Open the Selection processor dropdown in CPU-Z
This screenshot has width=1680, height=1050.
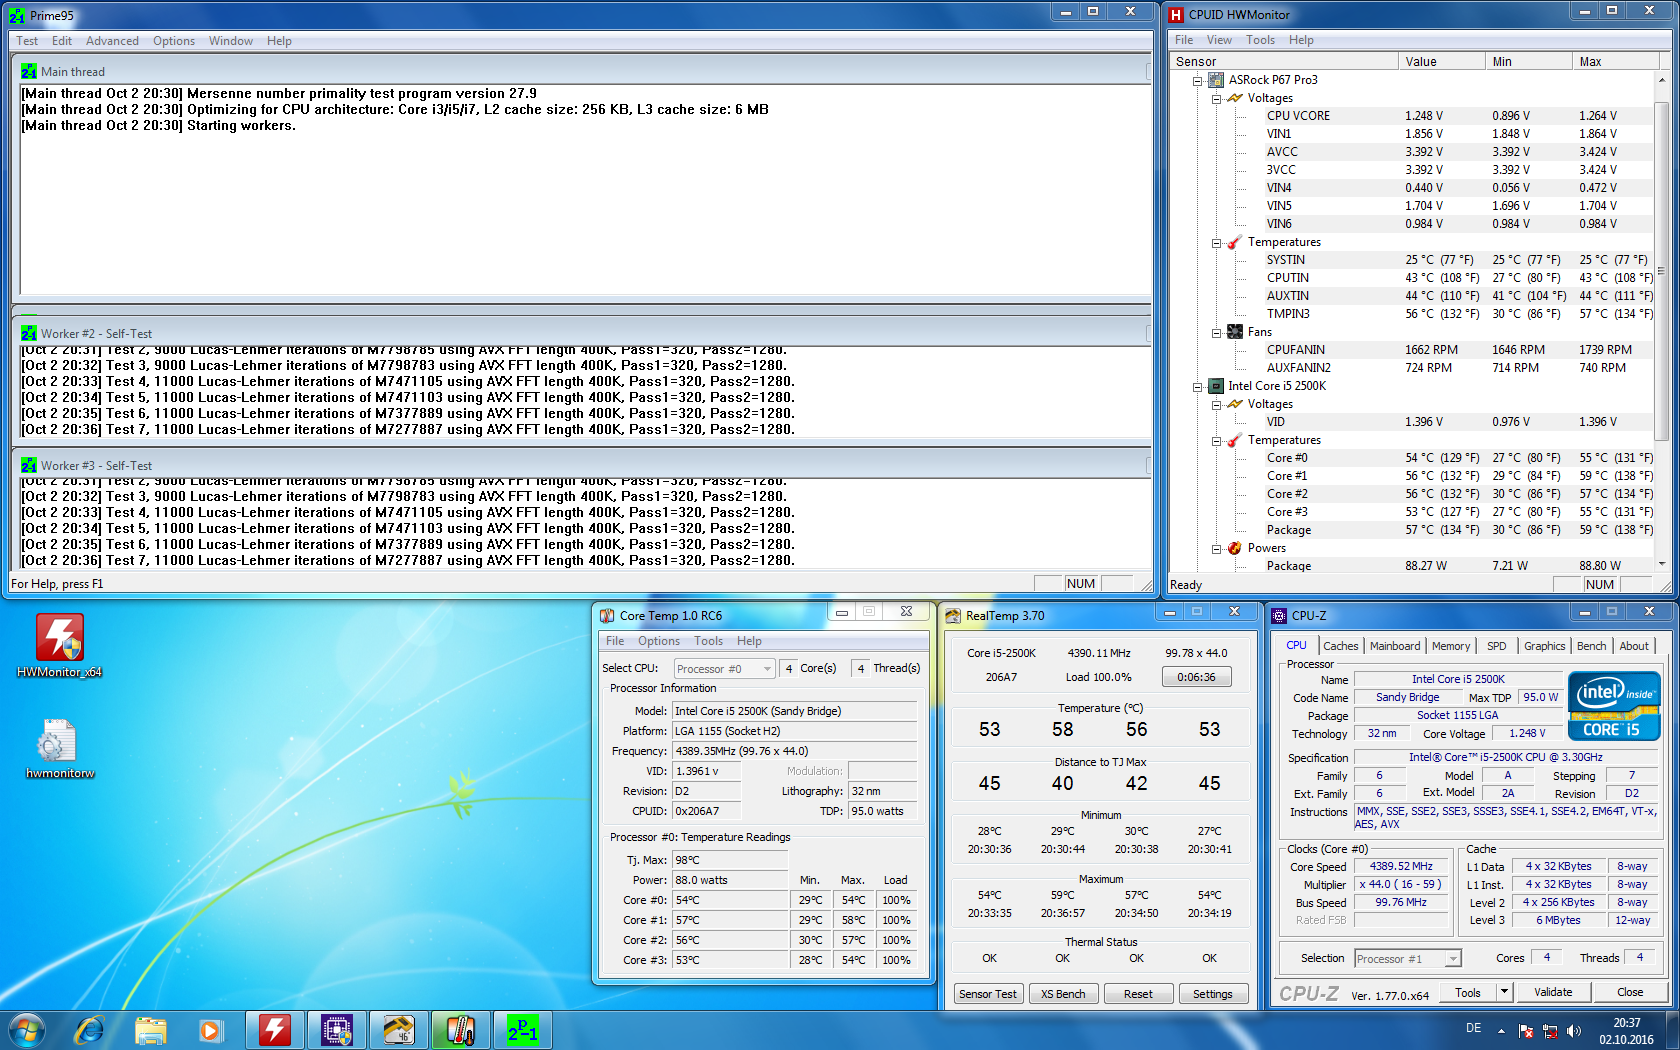click(1408, 959)
